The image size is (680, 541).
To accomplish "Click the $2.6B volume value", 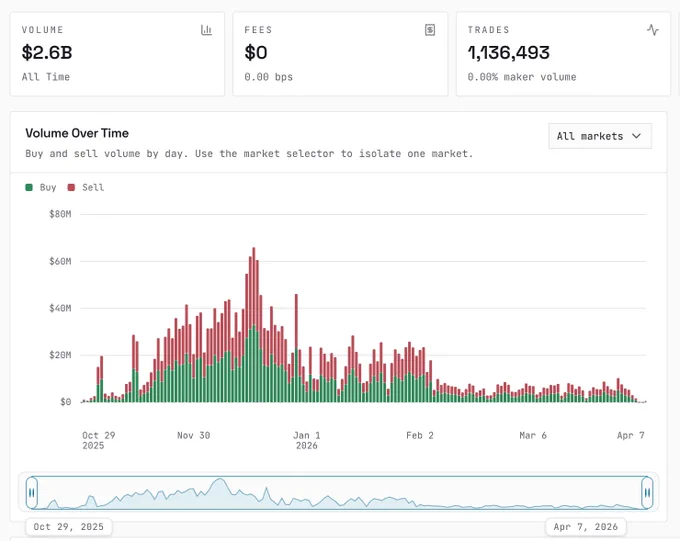I will pyautogui.click(x=47, y=53).
